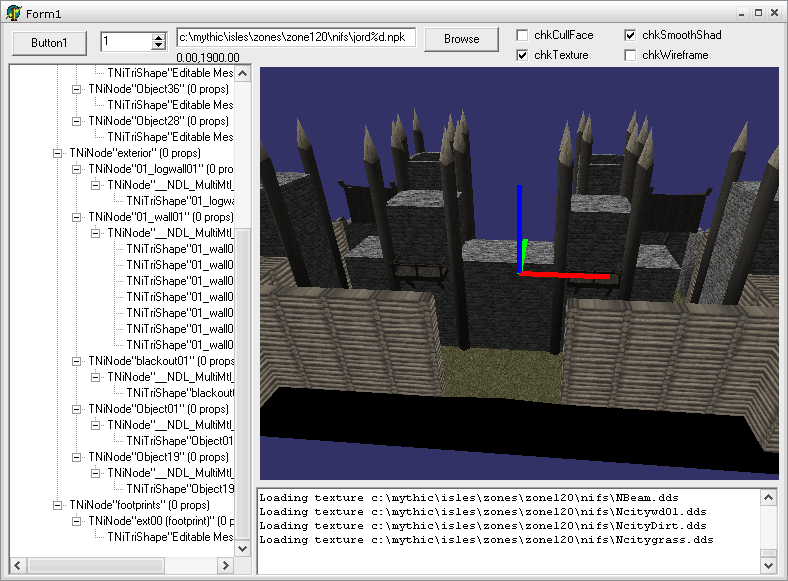Collapse the __NDL_MultiMtl node under 01_wall01
The width and height of the screenshot is (788, 581).
95,234
